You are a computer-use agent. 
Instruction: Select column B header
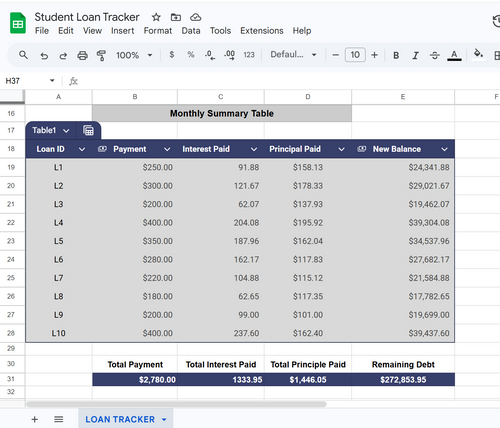[x=135, y=97]
